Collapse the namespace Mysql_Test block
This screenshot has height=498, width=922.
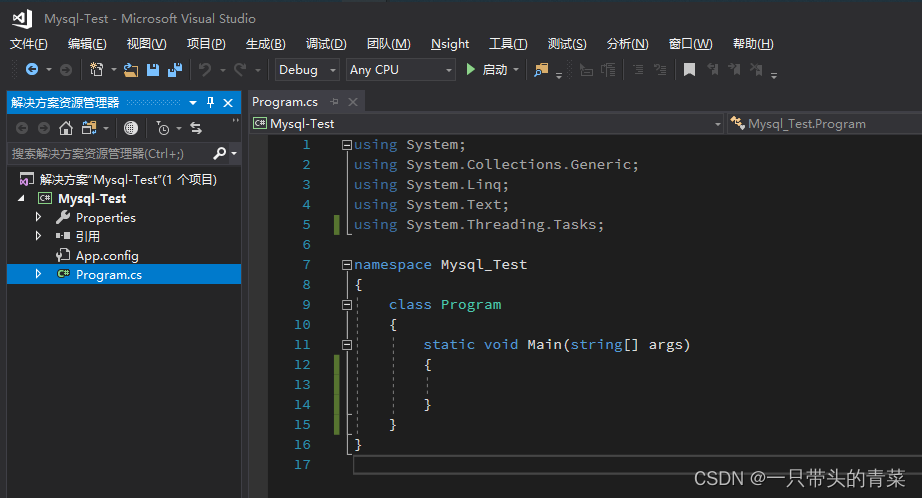click(347, 265)
